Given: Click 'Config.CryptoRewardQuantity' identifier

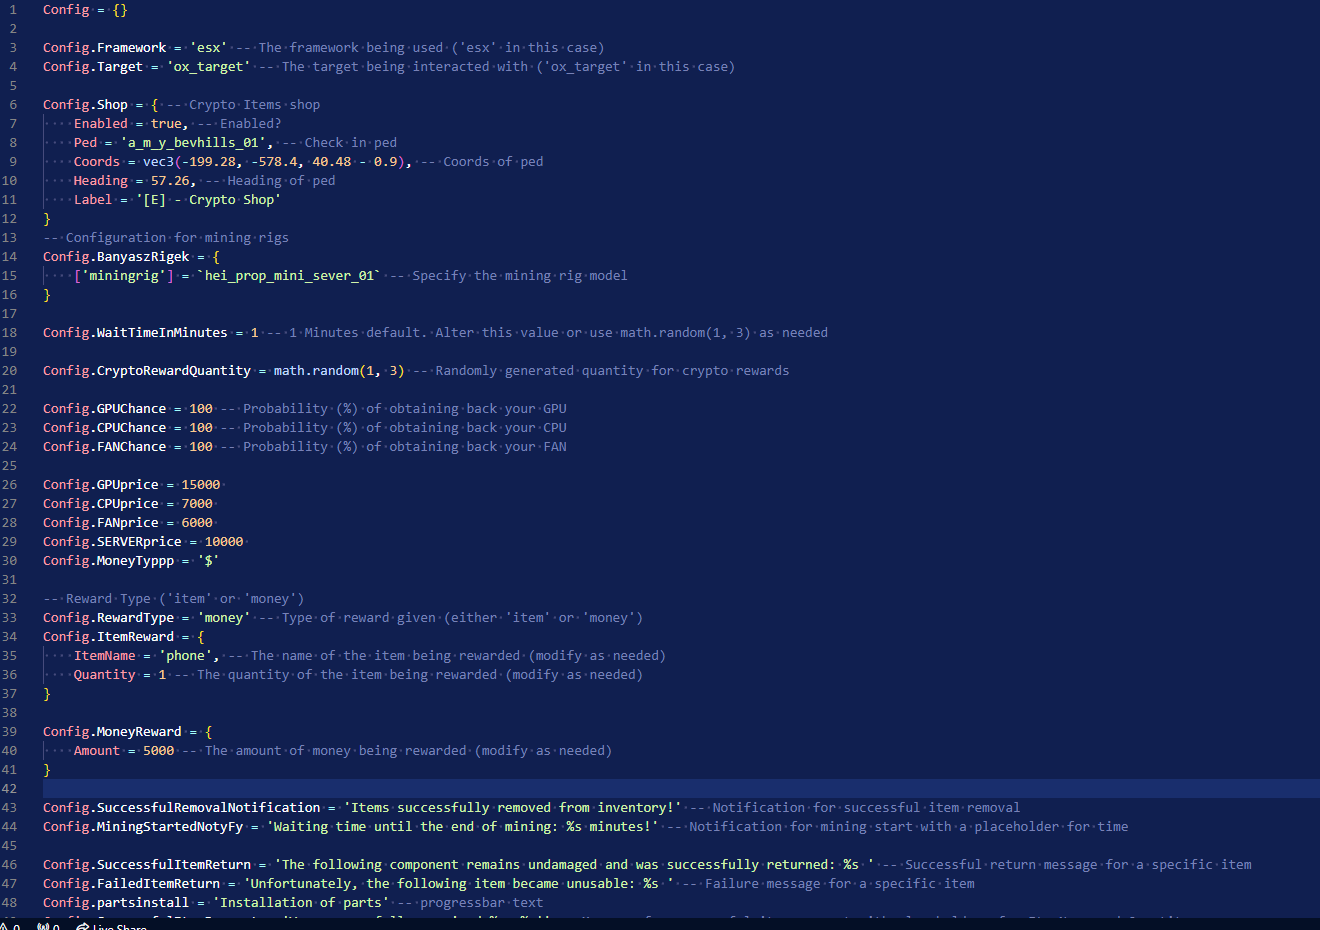Looking at the screenshot, I should point(147,371).
